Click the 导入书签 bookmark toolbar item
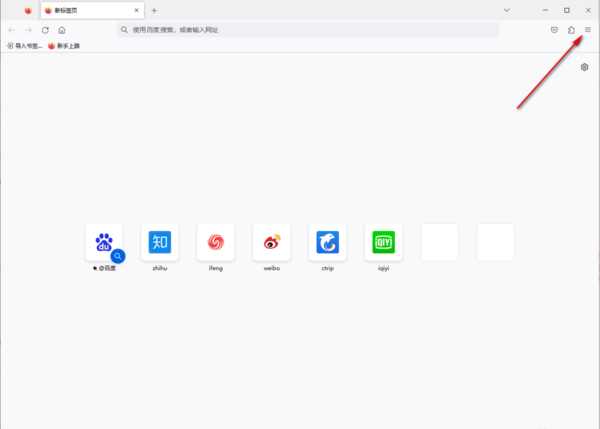Viewport: 600px width, 429px height. click(x=25, y=46)
